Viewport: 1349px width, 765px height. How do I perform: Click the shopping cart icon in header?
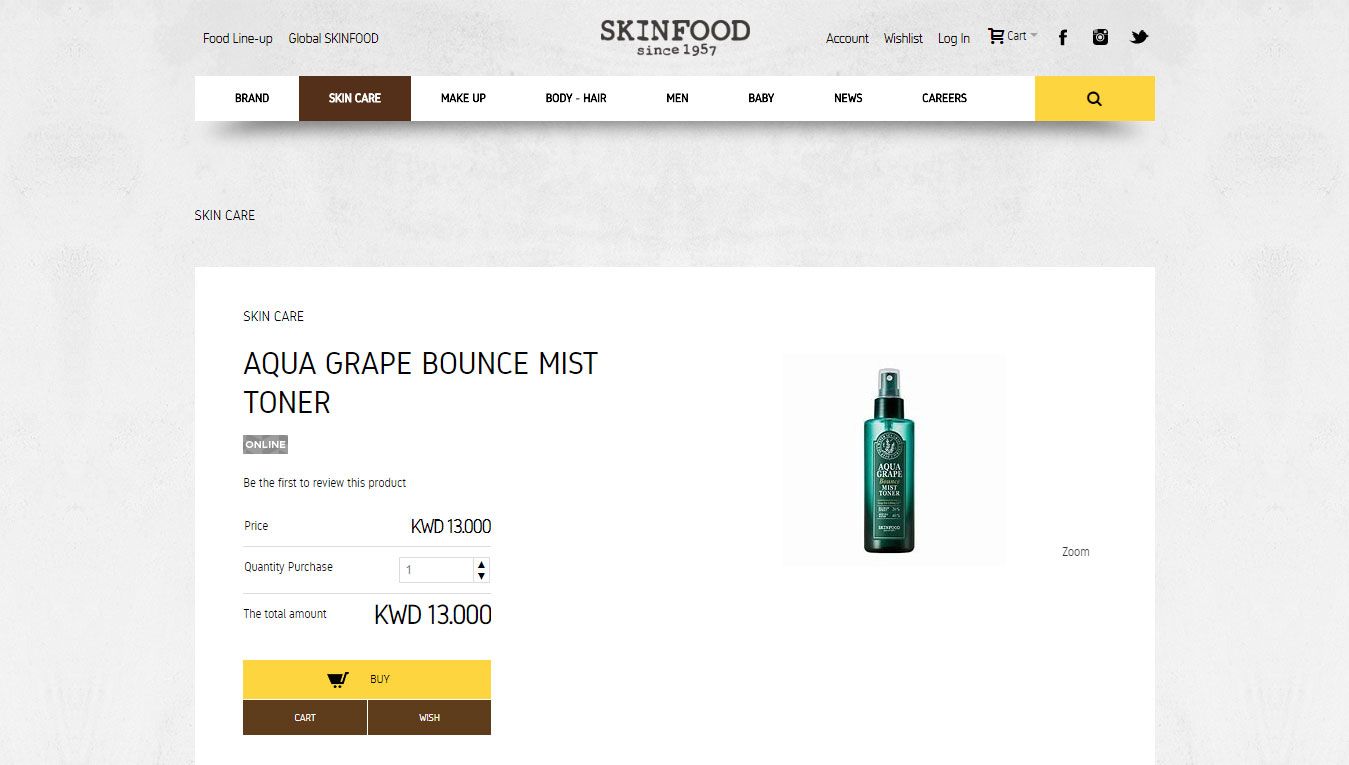click(x=996, y=36)
